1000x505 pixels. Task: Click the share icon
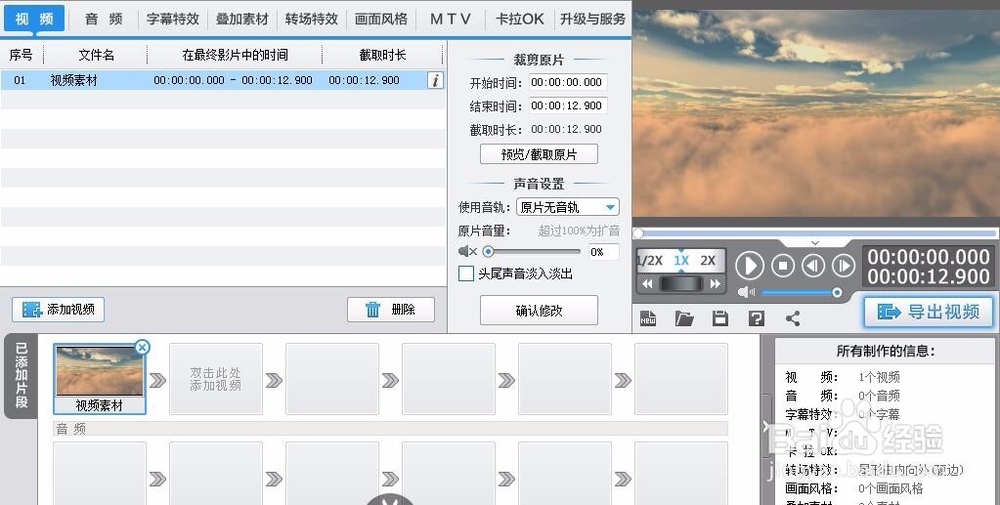[793, 318]
